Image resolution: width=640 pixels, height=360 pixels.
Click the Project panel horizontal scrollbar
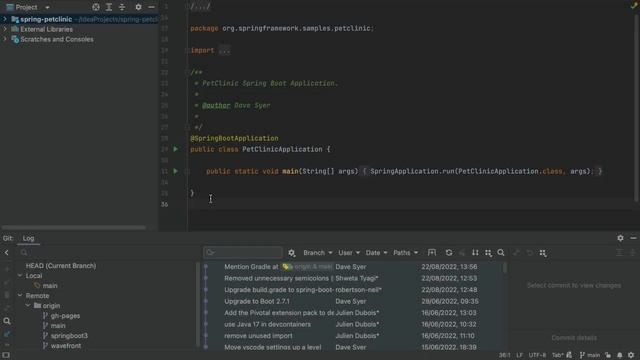pyautogui.click(x=73, y=227)
